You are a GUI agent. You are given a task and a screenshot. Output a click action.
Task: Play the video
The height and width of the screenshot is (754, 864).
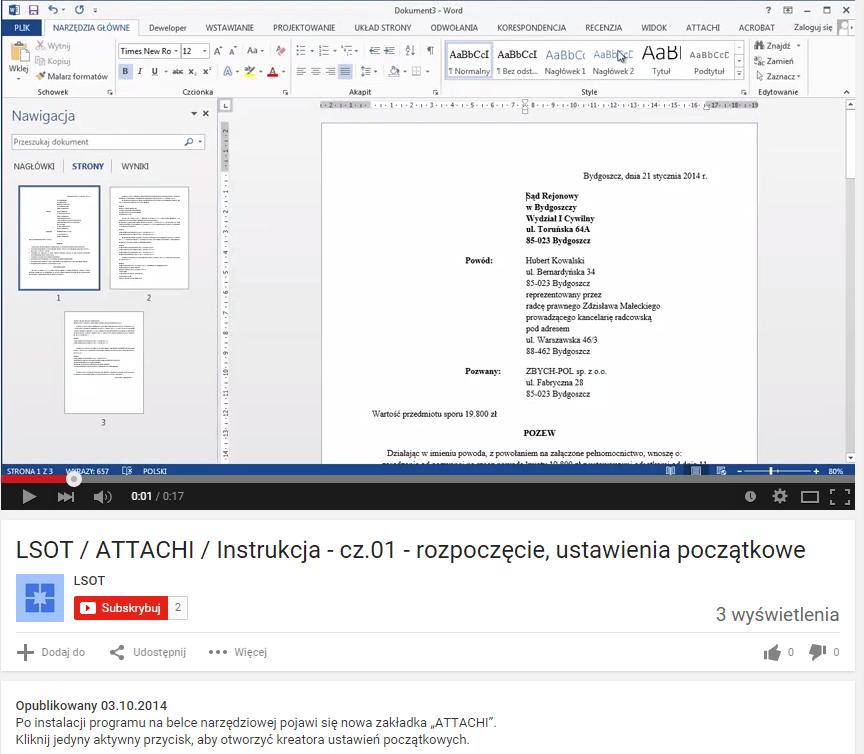coord(29,497)
